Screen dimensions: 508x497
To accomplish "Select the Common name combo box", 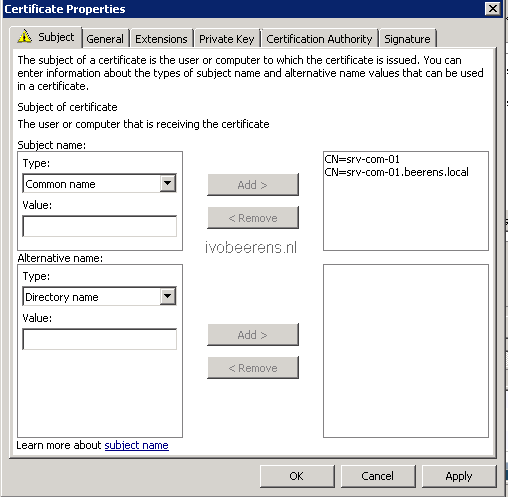I will coord(99,183).
